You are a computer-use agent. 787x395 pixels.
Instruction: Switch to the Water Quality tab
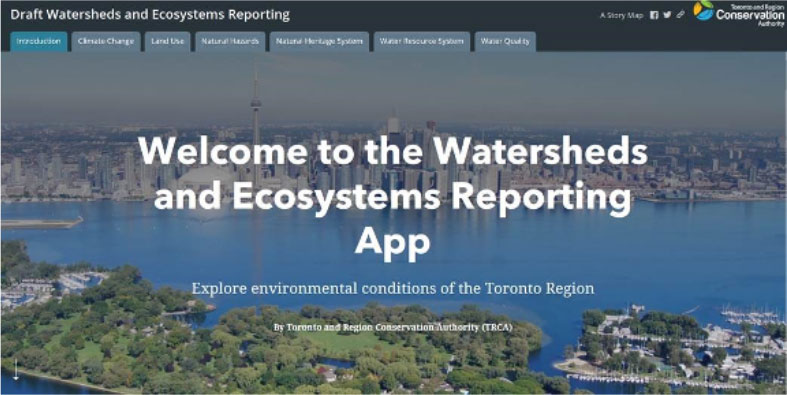[505, 42]
